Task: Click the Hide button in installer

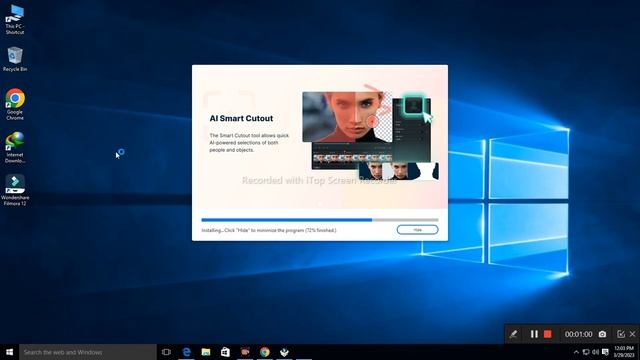Action: pos(417,230)
